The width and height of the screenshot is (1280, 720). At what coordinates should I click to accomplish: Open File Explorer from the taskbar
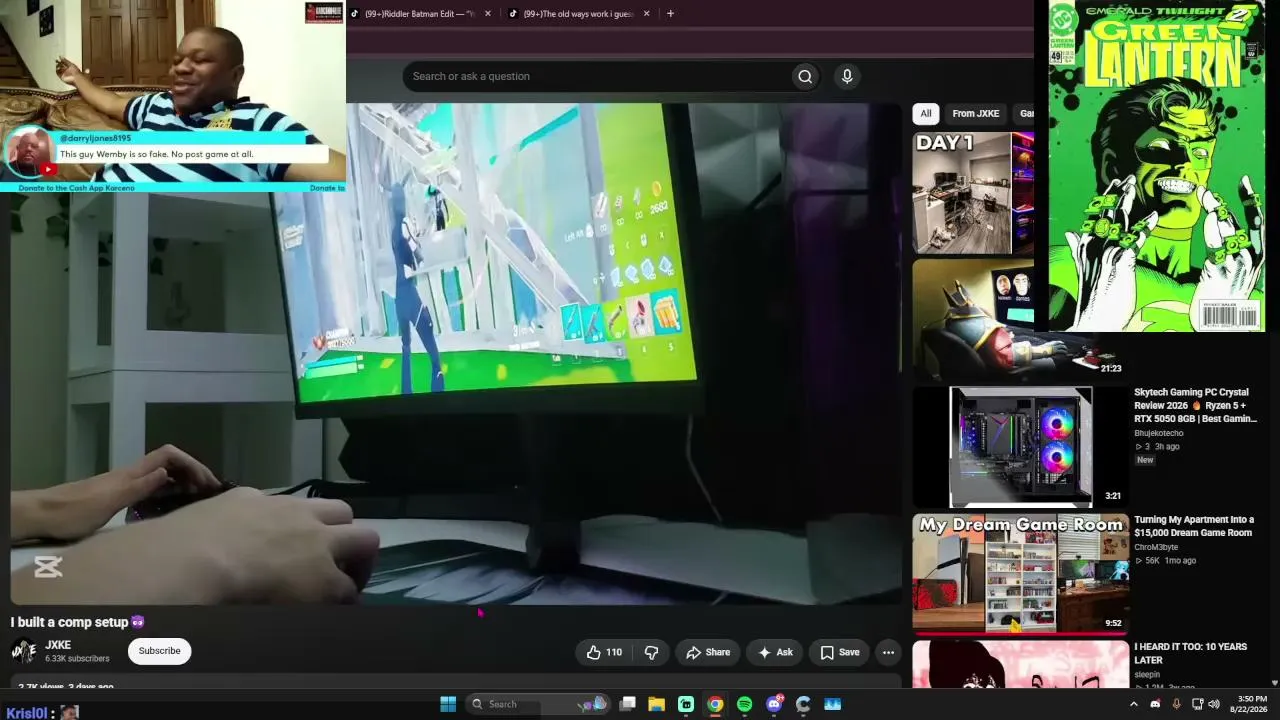(x=657, y=704)
